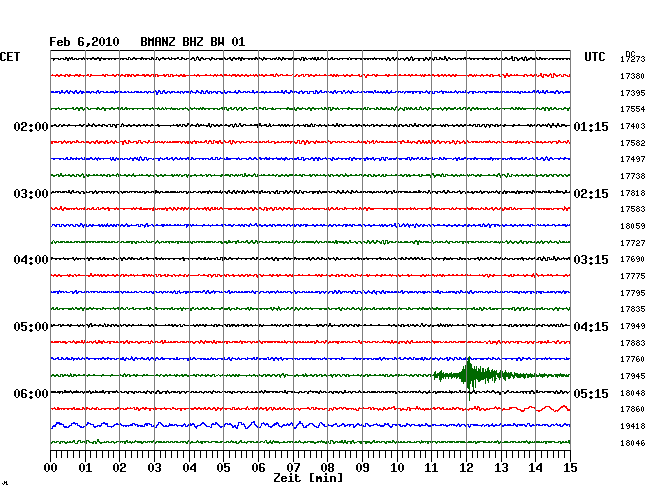The image size is (650, 494).
Task: Select the CET time label '03:00'
Action: [31, 194]
